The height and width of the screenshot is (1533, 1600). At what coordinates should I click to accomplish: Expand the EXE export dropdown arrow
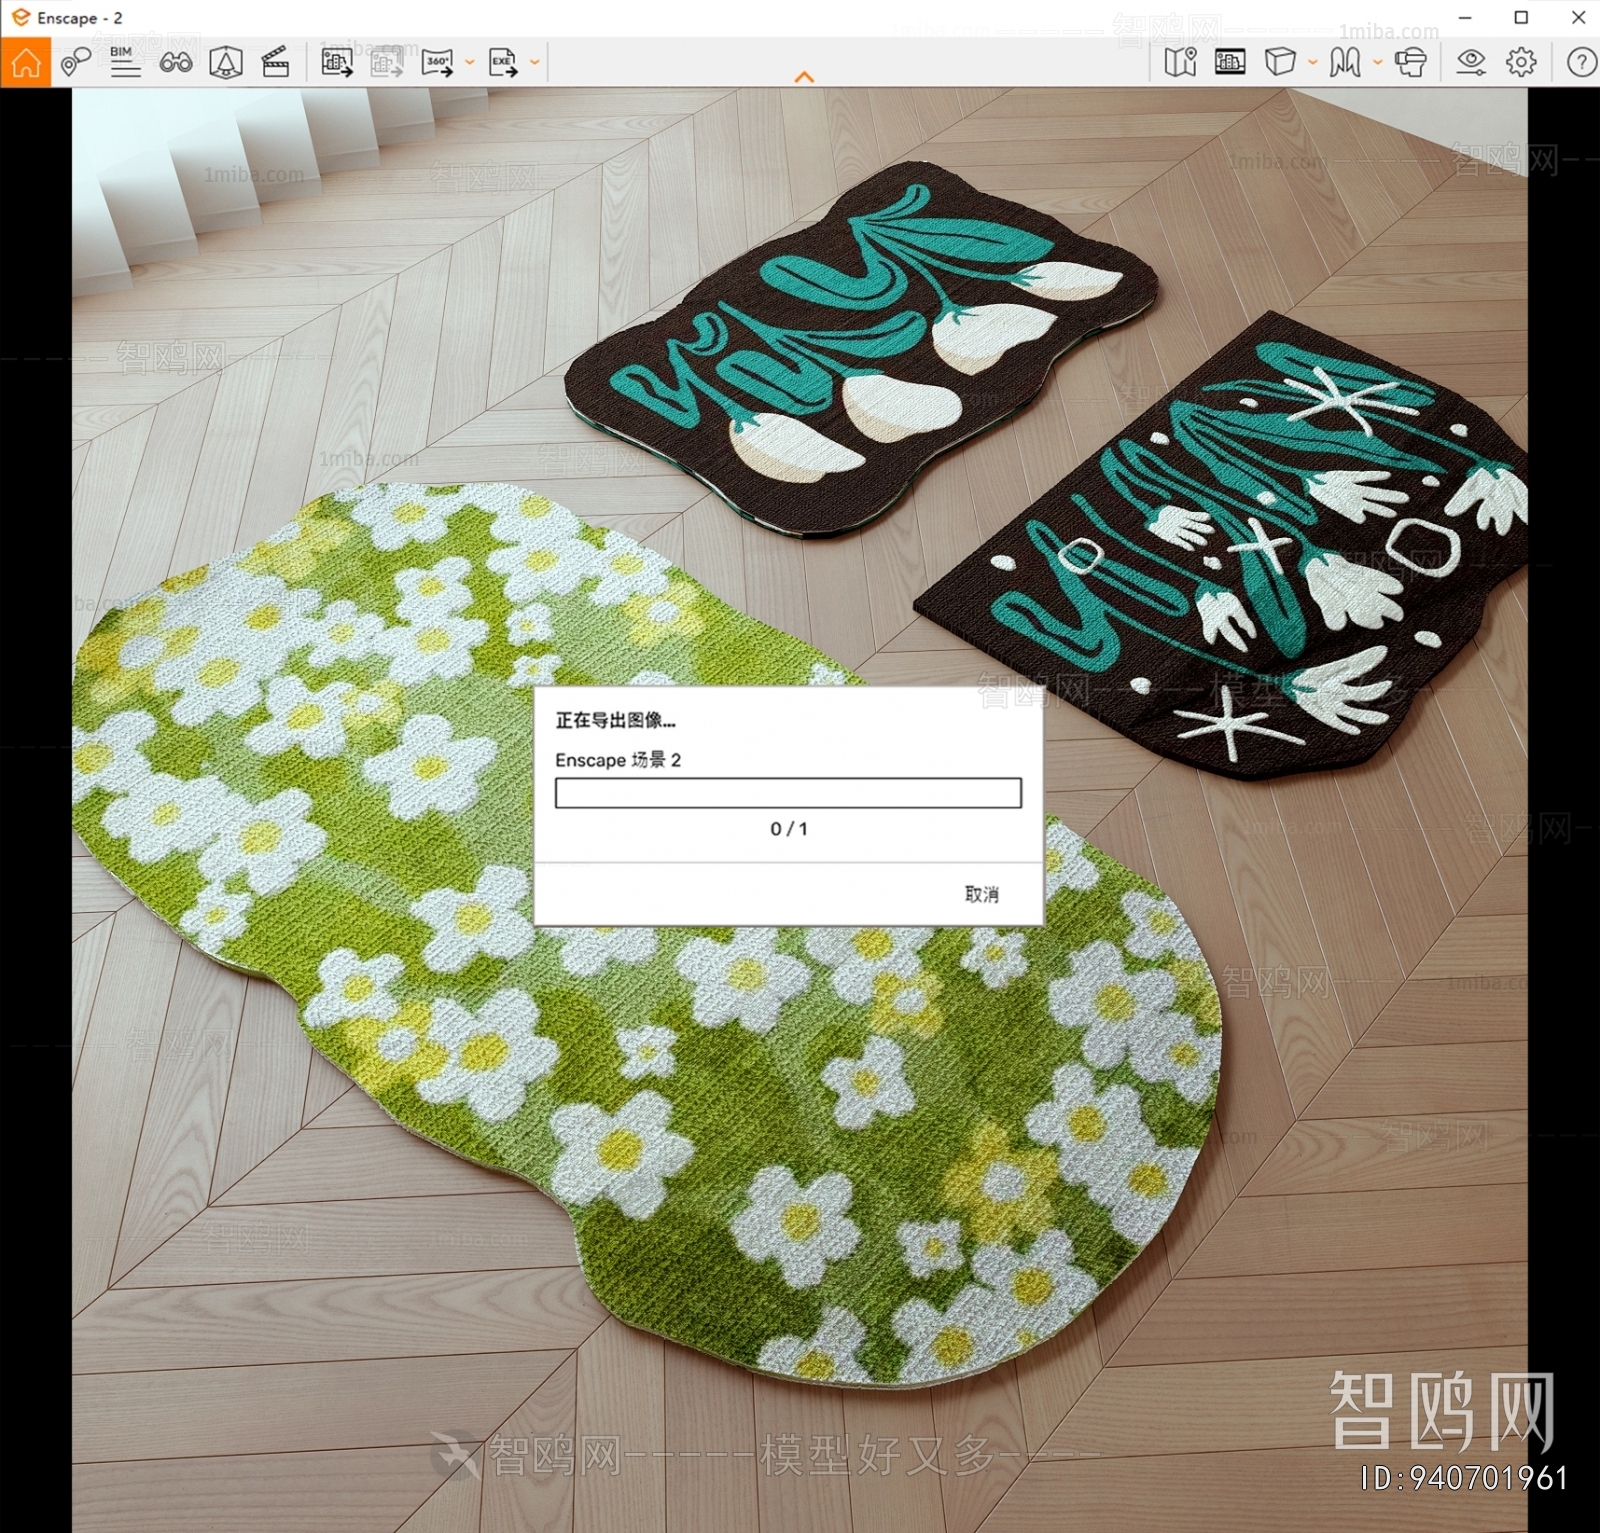pos(535,62)
